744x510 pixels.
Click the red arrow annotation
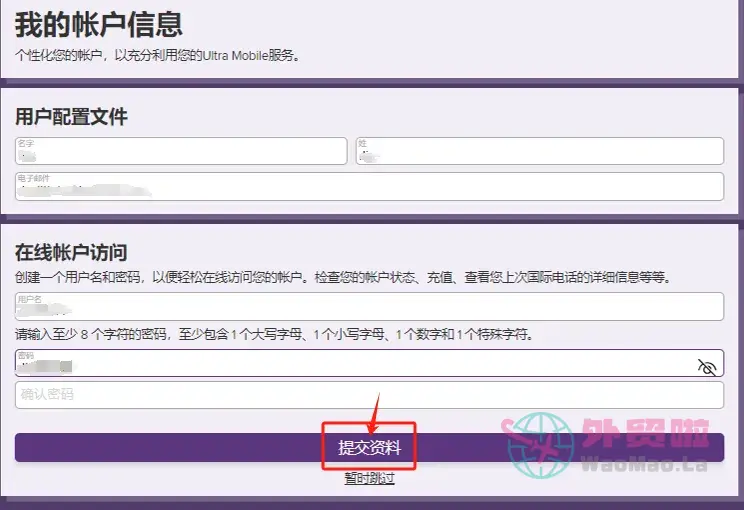tap(372, 412)
